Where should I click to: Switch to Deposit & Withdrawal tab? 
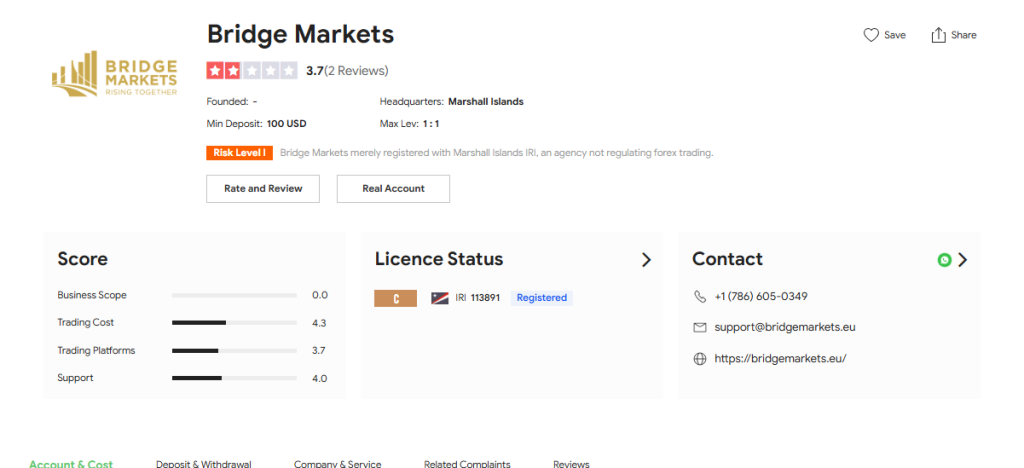204,463
